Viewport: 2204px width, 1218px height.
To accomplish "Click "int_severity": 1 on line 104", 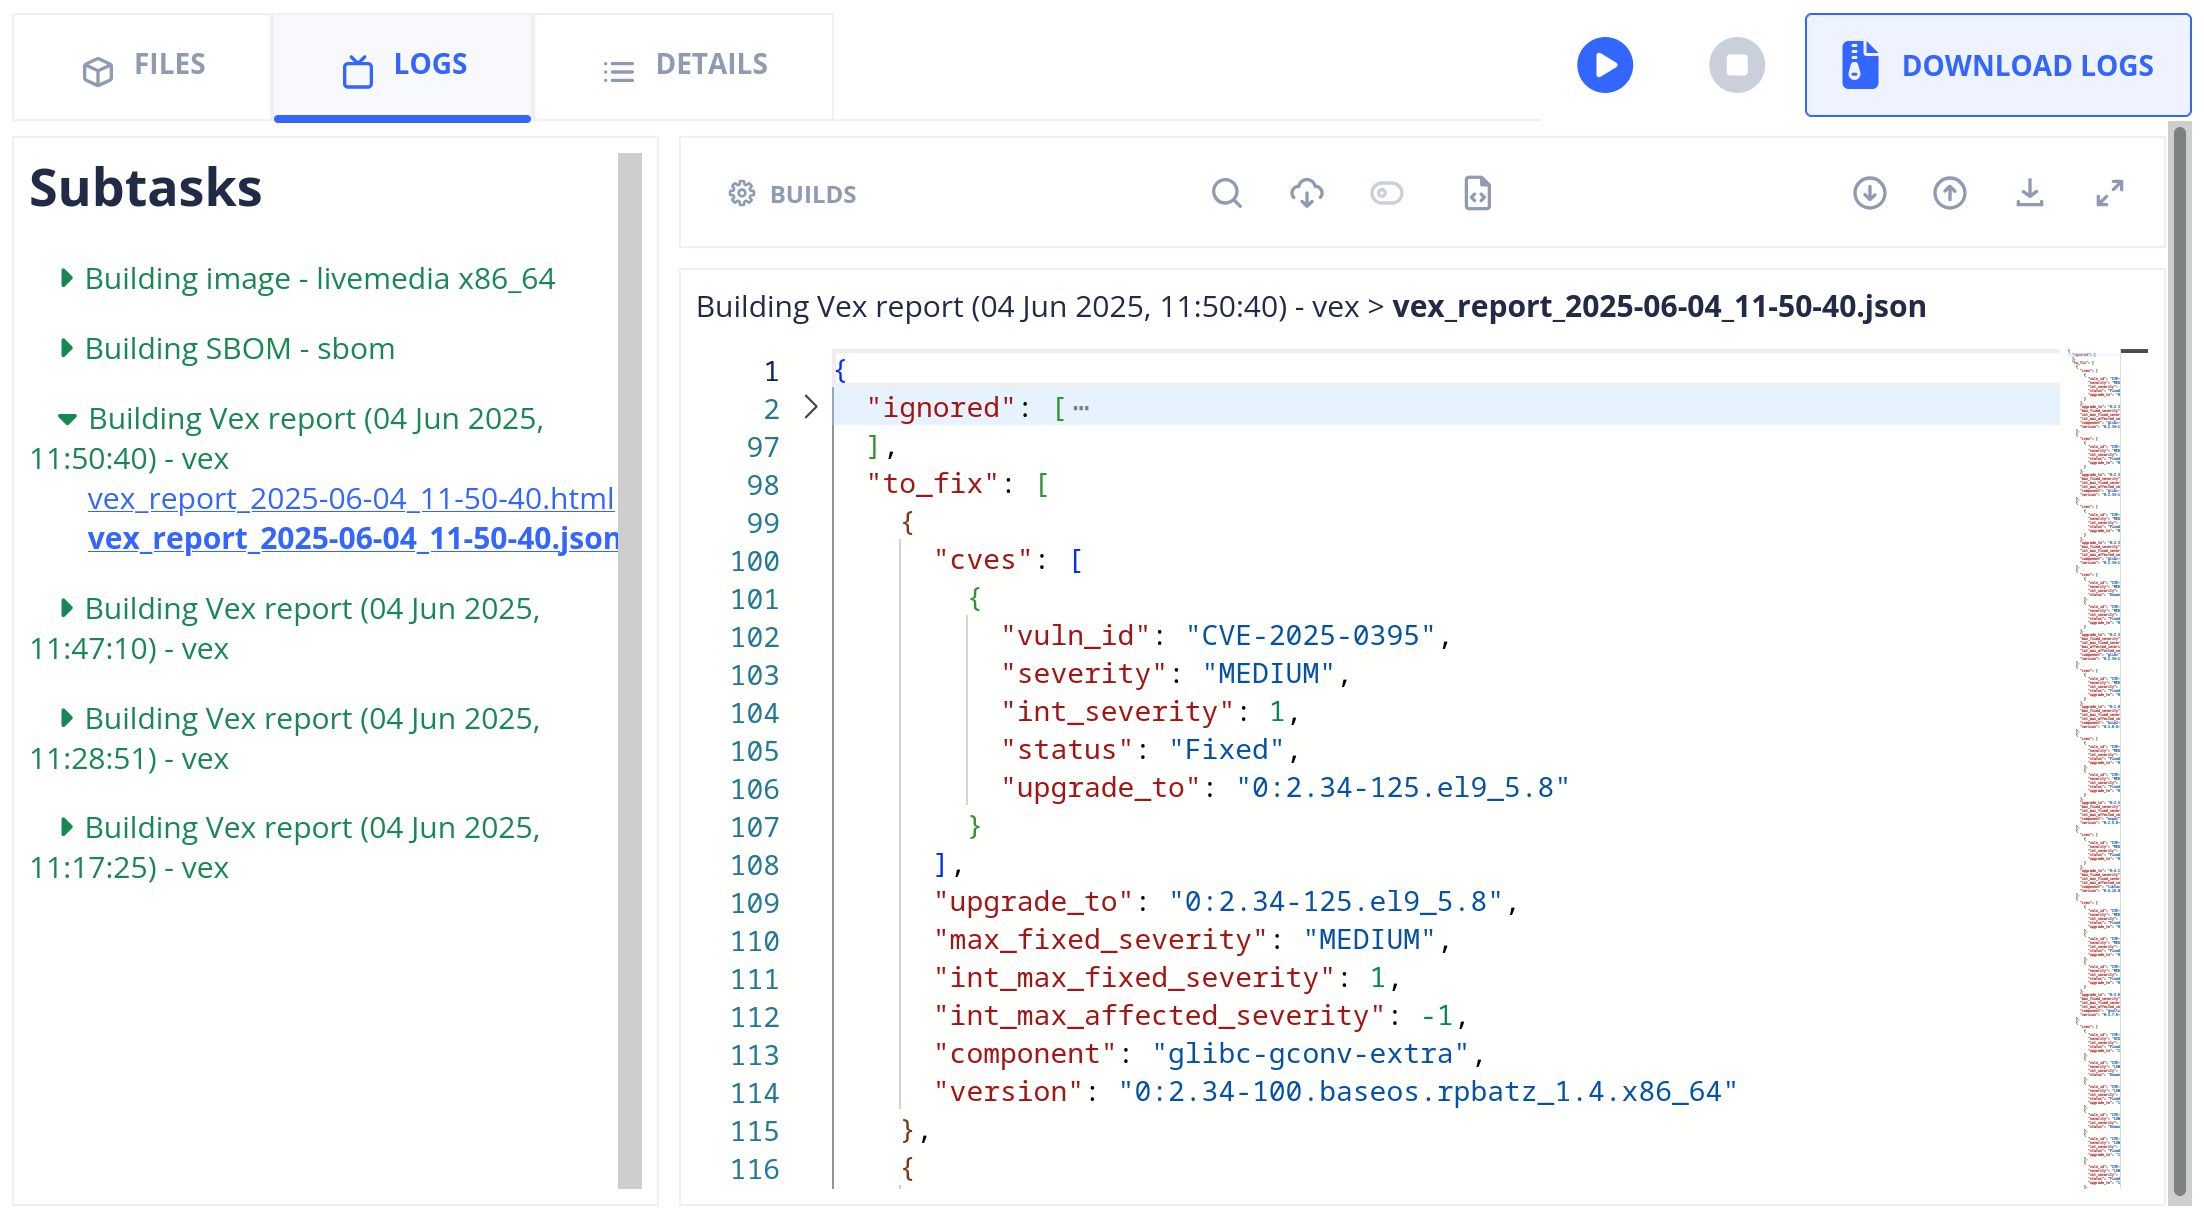I will coord(1151,712).
